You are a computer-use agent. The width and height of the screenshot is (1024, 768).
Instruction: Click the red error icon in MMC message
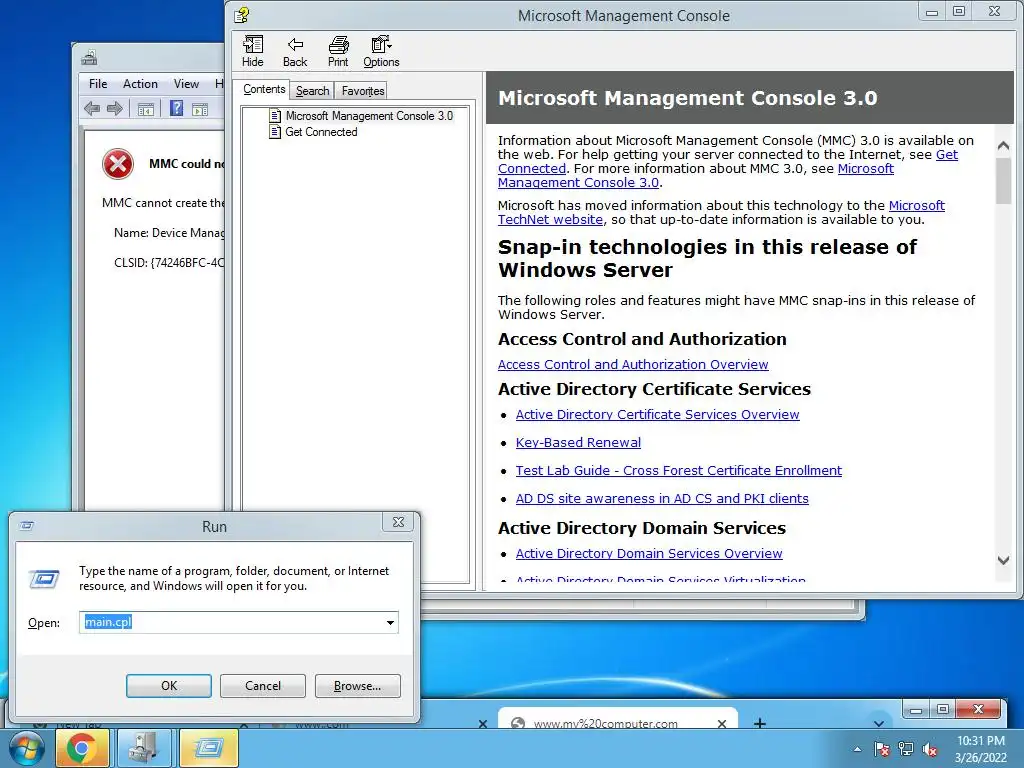118,164
